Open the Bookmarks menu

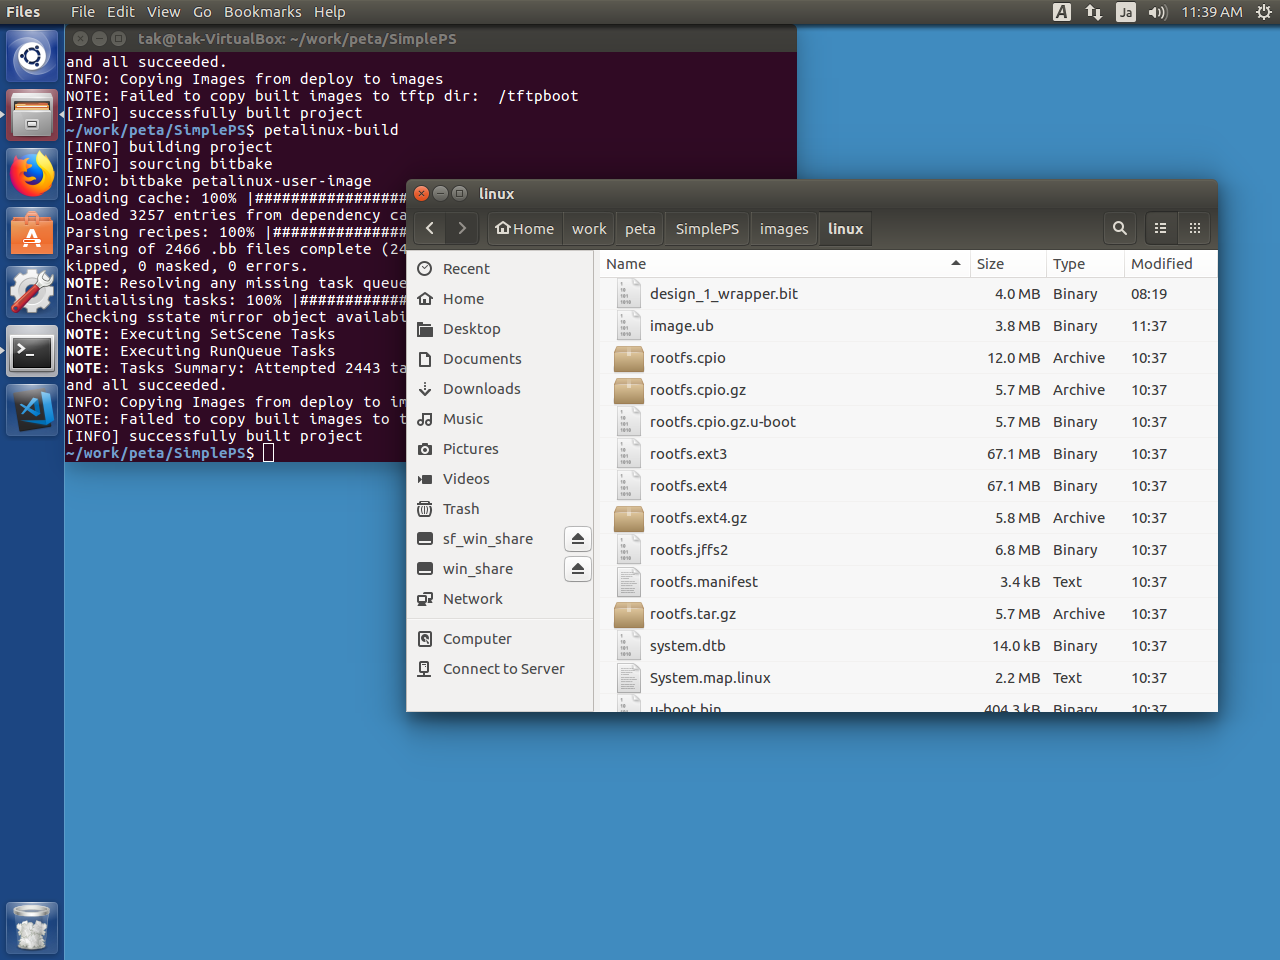point(262,12)
